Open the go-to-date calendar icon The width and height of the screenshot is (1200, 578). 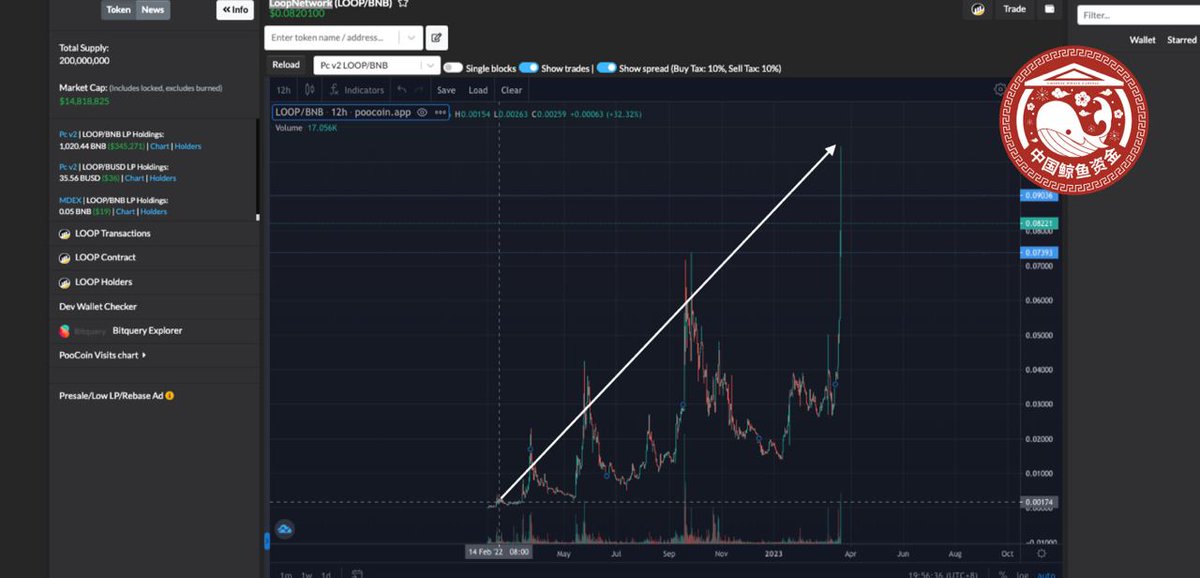357,574
